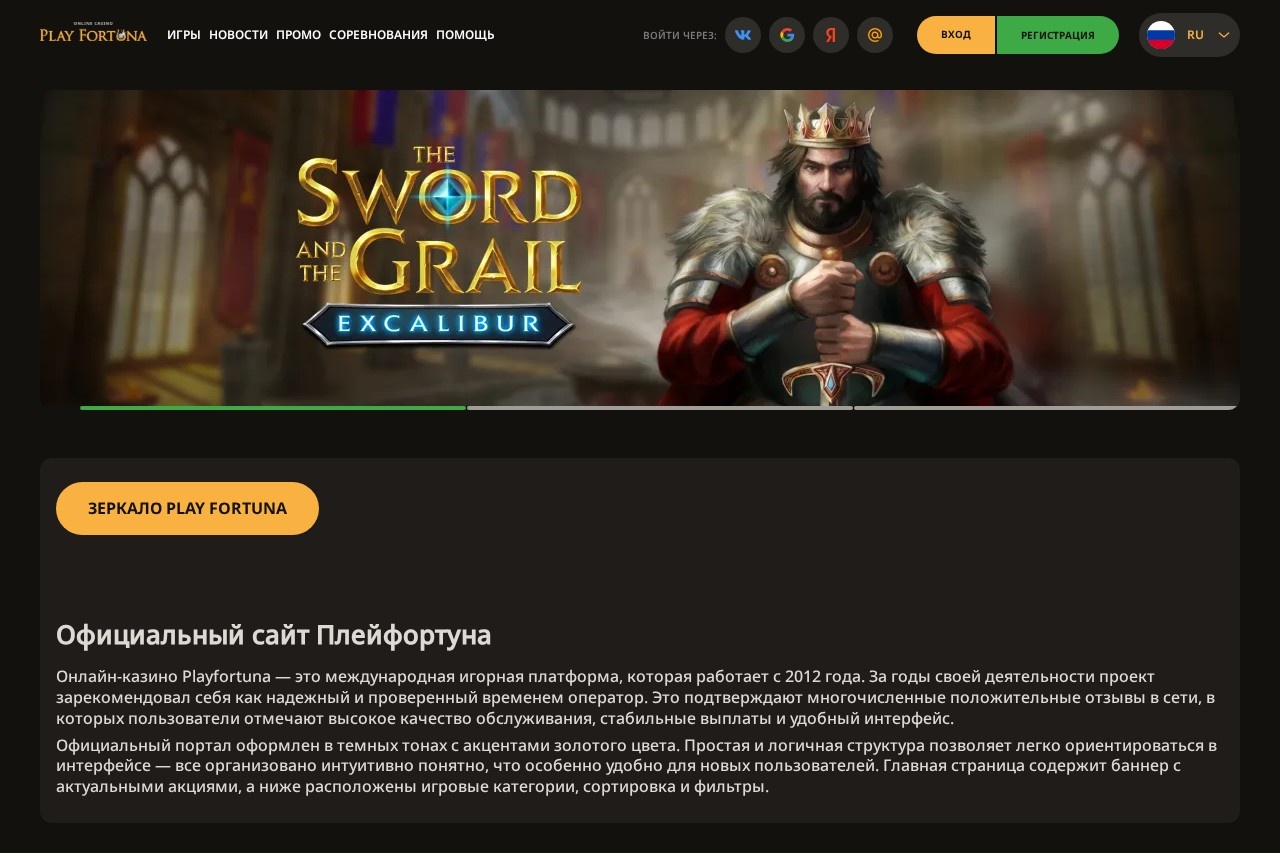This screenshot has height=853, width=1280.
Task: Sign in with the VK icon
Action: [743, 35]
